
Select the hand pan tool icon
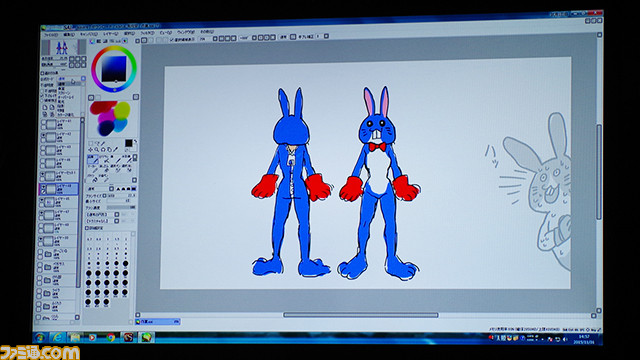109,150
